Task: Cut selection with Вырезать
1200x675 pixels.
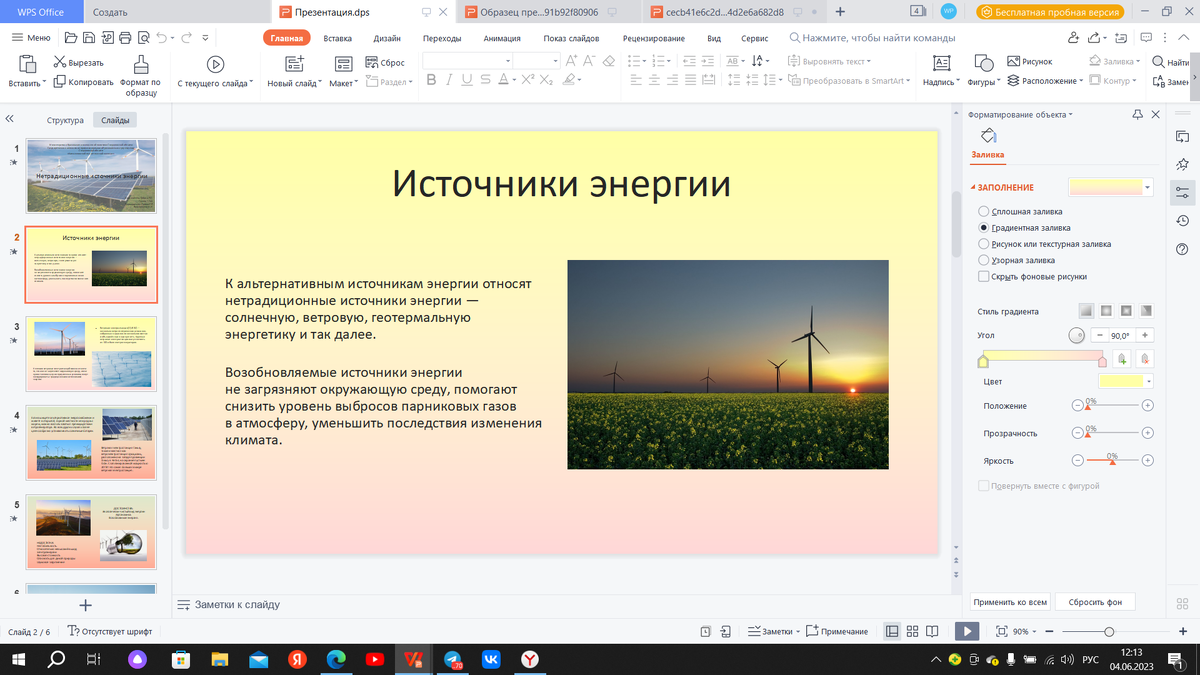Action: (x=79, y=62)
